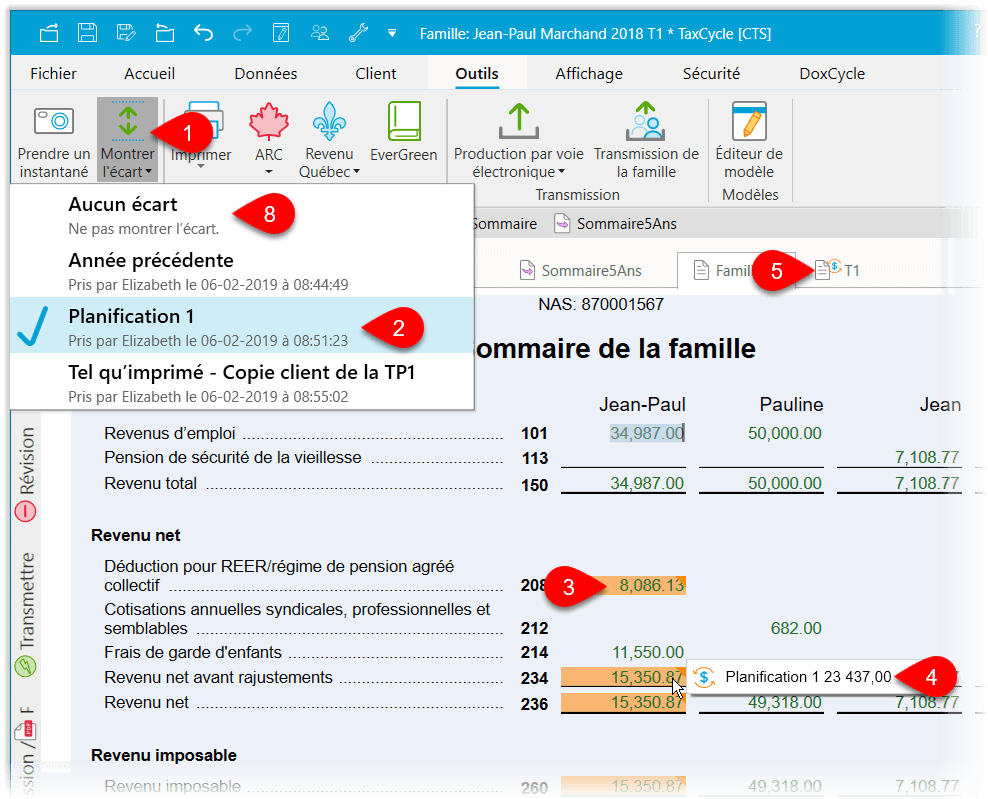
Task: Click Jean-Paul's Frais de garde 11,550.00
Action: (x=648, y=652)
